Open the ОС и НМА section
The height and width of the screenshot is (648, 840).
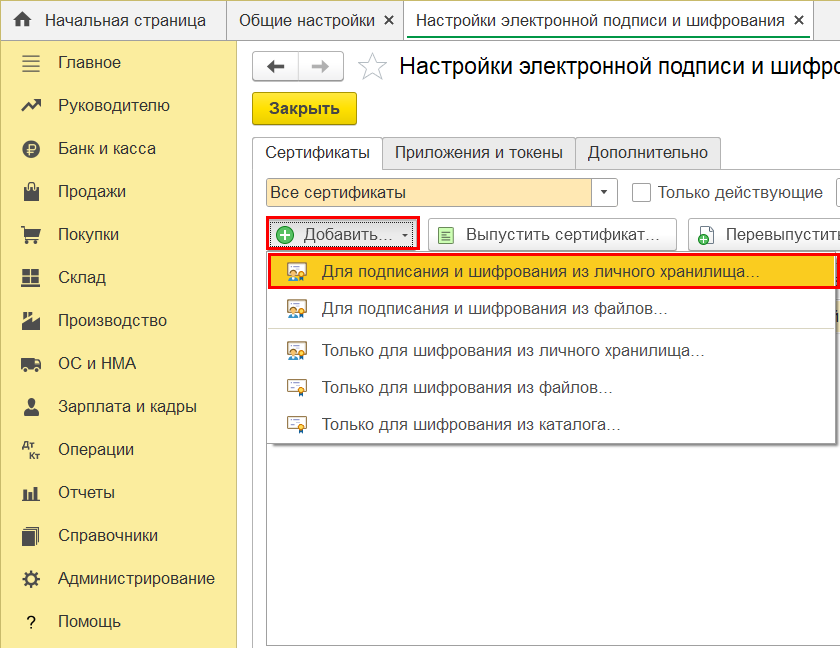coord(118,364)
